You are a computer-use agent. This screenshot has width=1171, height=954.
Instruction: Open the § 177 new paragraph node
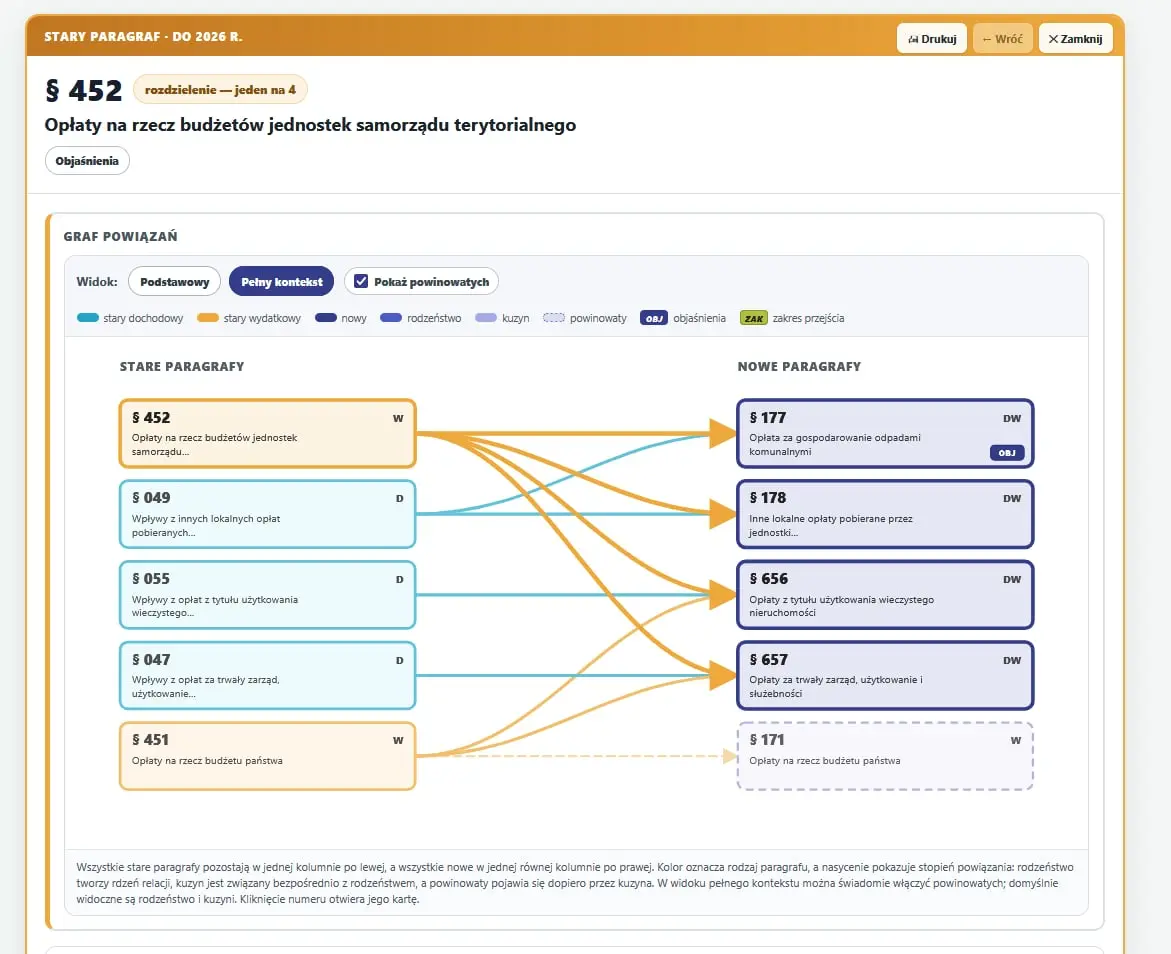point(885,433)
